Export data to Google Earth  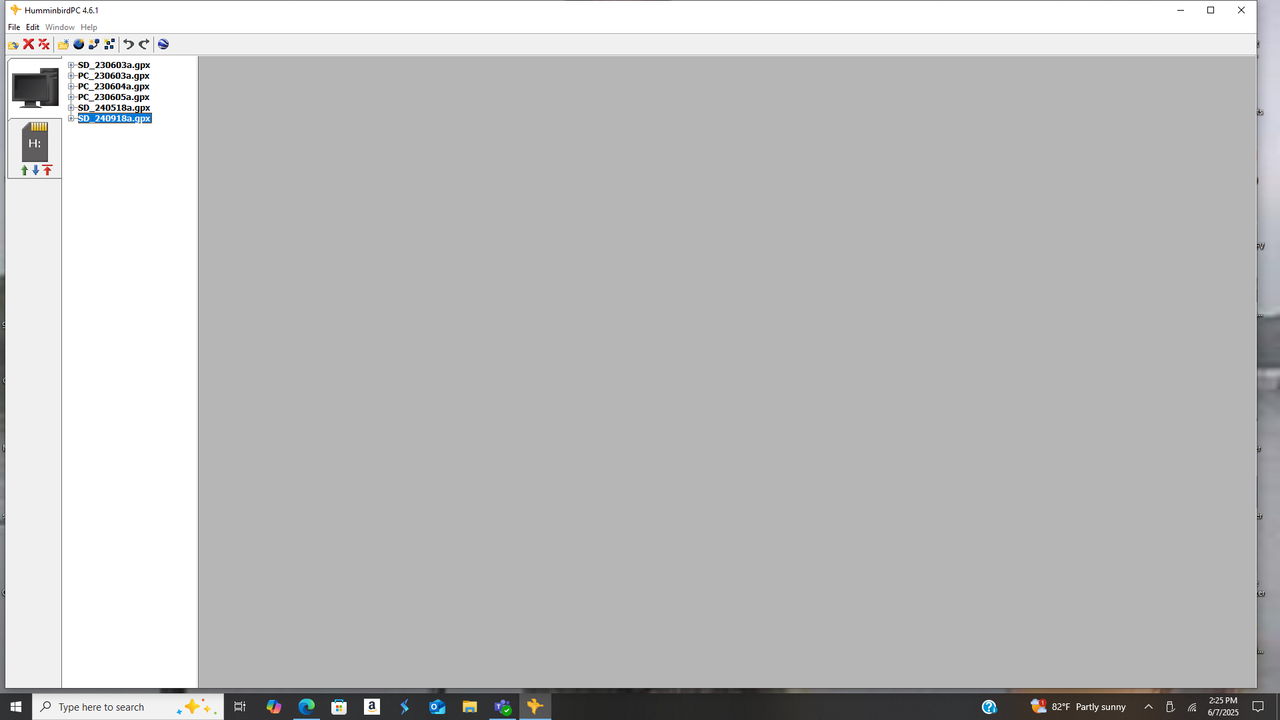162,44
